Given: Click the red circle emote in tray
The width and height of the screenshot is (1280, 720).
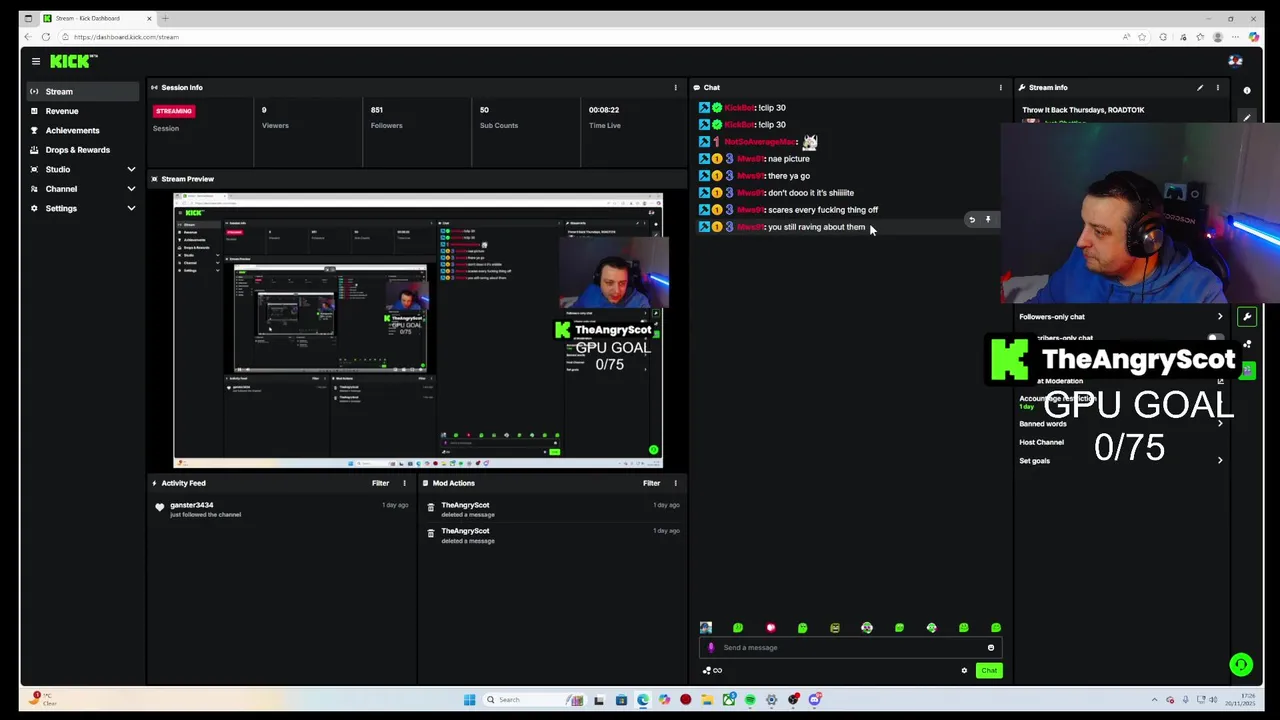Looking at the screenshot, I should click(x=770, y=628).
